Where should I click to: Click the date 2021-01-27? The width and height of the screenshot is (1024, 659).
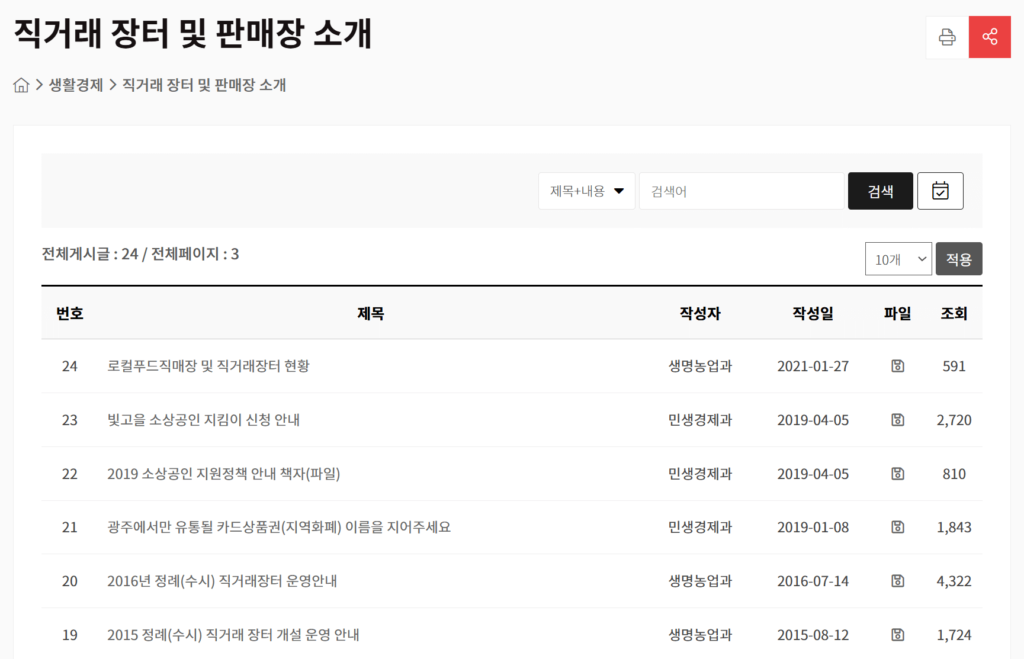pos(813,366)
